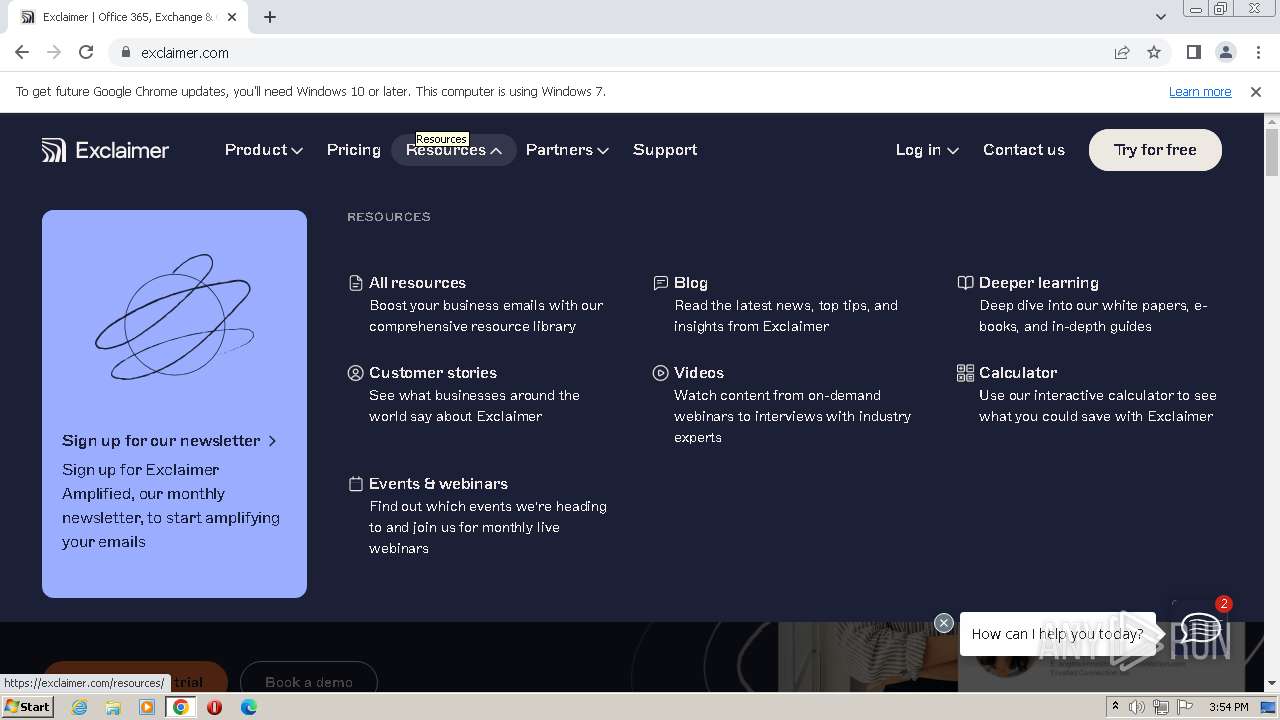View site information padlock icon

126,52
